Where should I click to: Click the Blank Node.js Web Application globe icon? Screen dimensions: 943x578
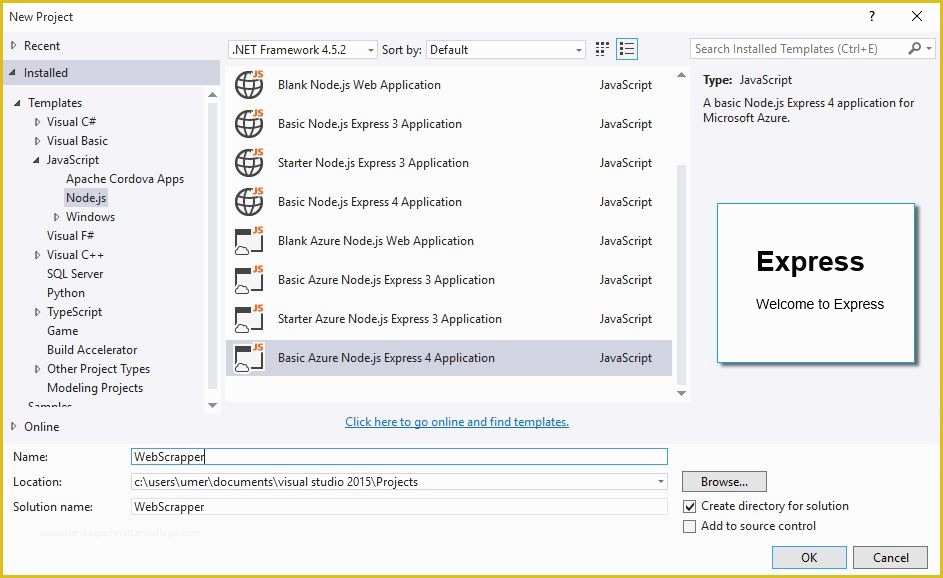pos(249,84)
